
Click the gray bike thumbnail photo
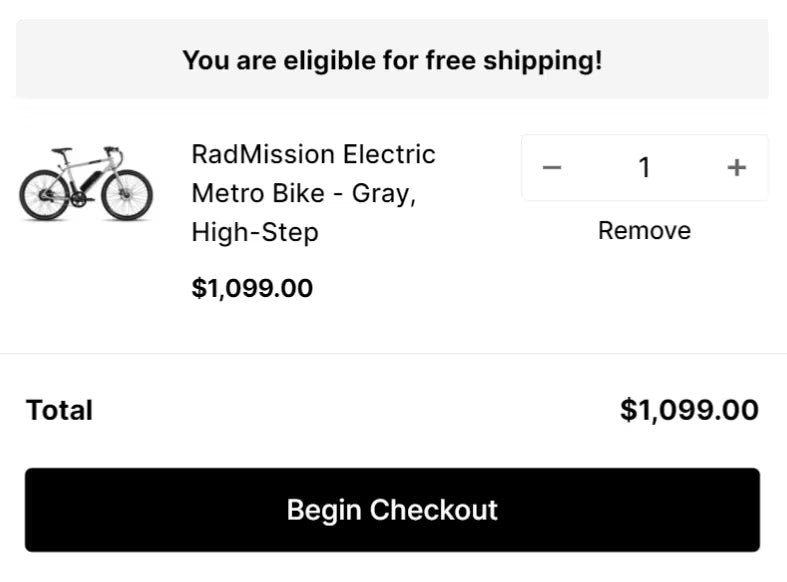[x=86, y=183]
